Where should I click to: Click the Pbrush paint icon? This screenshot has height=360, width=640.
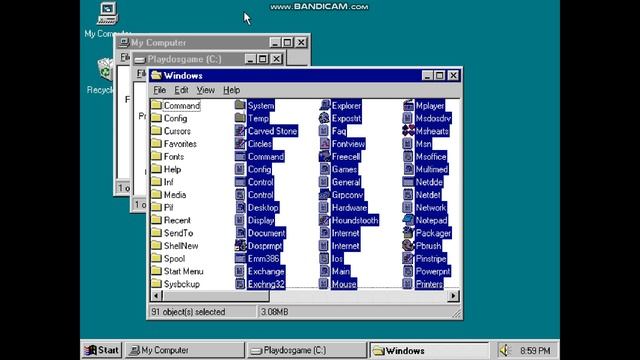click(x=408, y=246)
